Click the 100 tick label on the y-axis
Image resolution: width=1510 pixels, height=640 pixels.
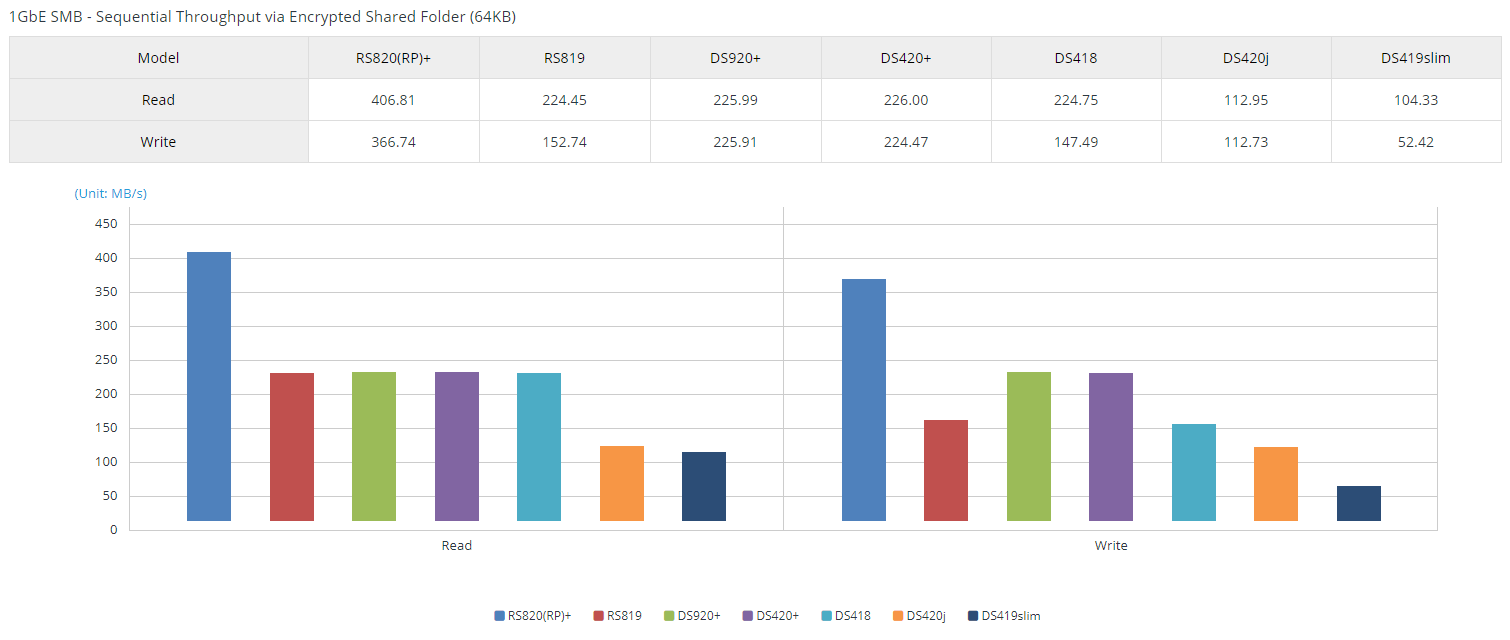click(x=107, y=462)
